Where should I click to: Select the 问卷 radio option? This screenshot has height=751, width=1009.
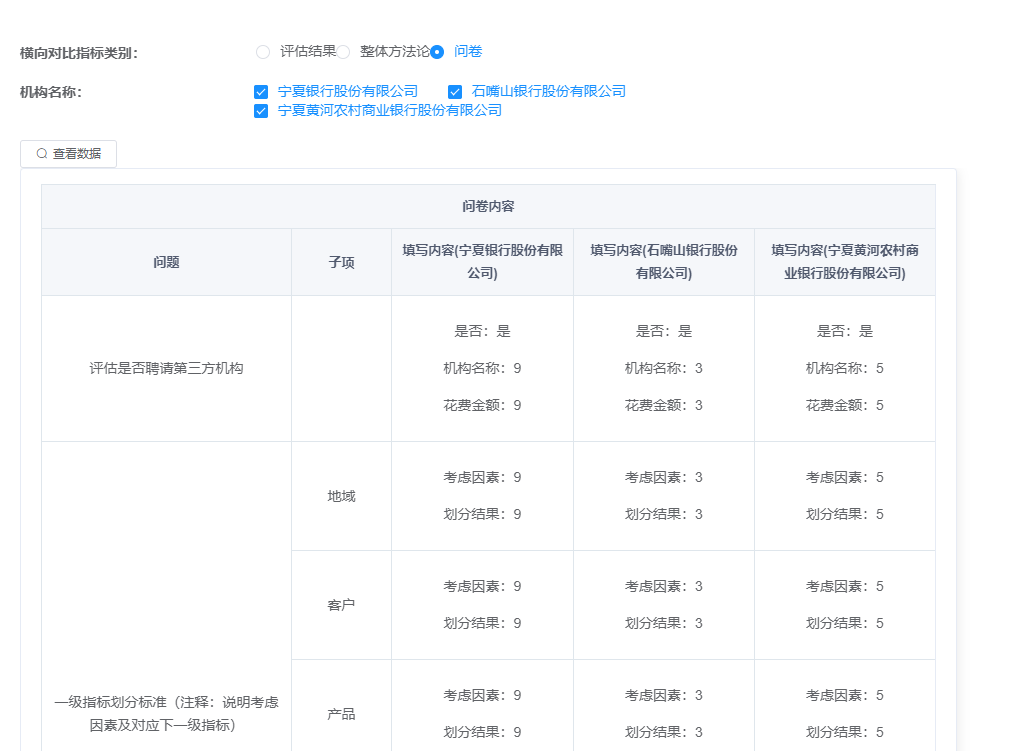[437, 52]
